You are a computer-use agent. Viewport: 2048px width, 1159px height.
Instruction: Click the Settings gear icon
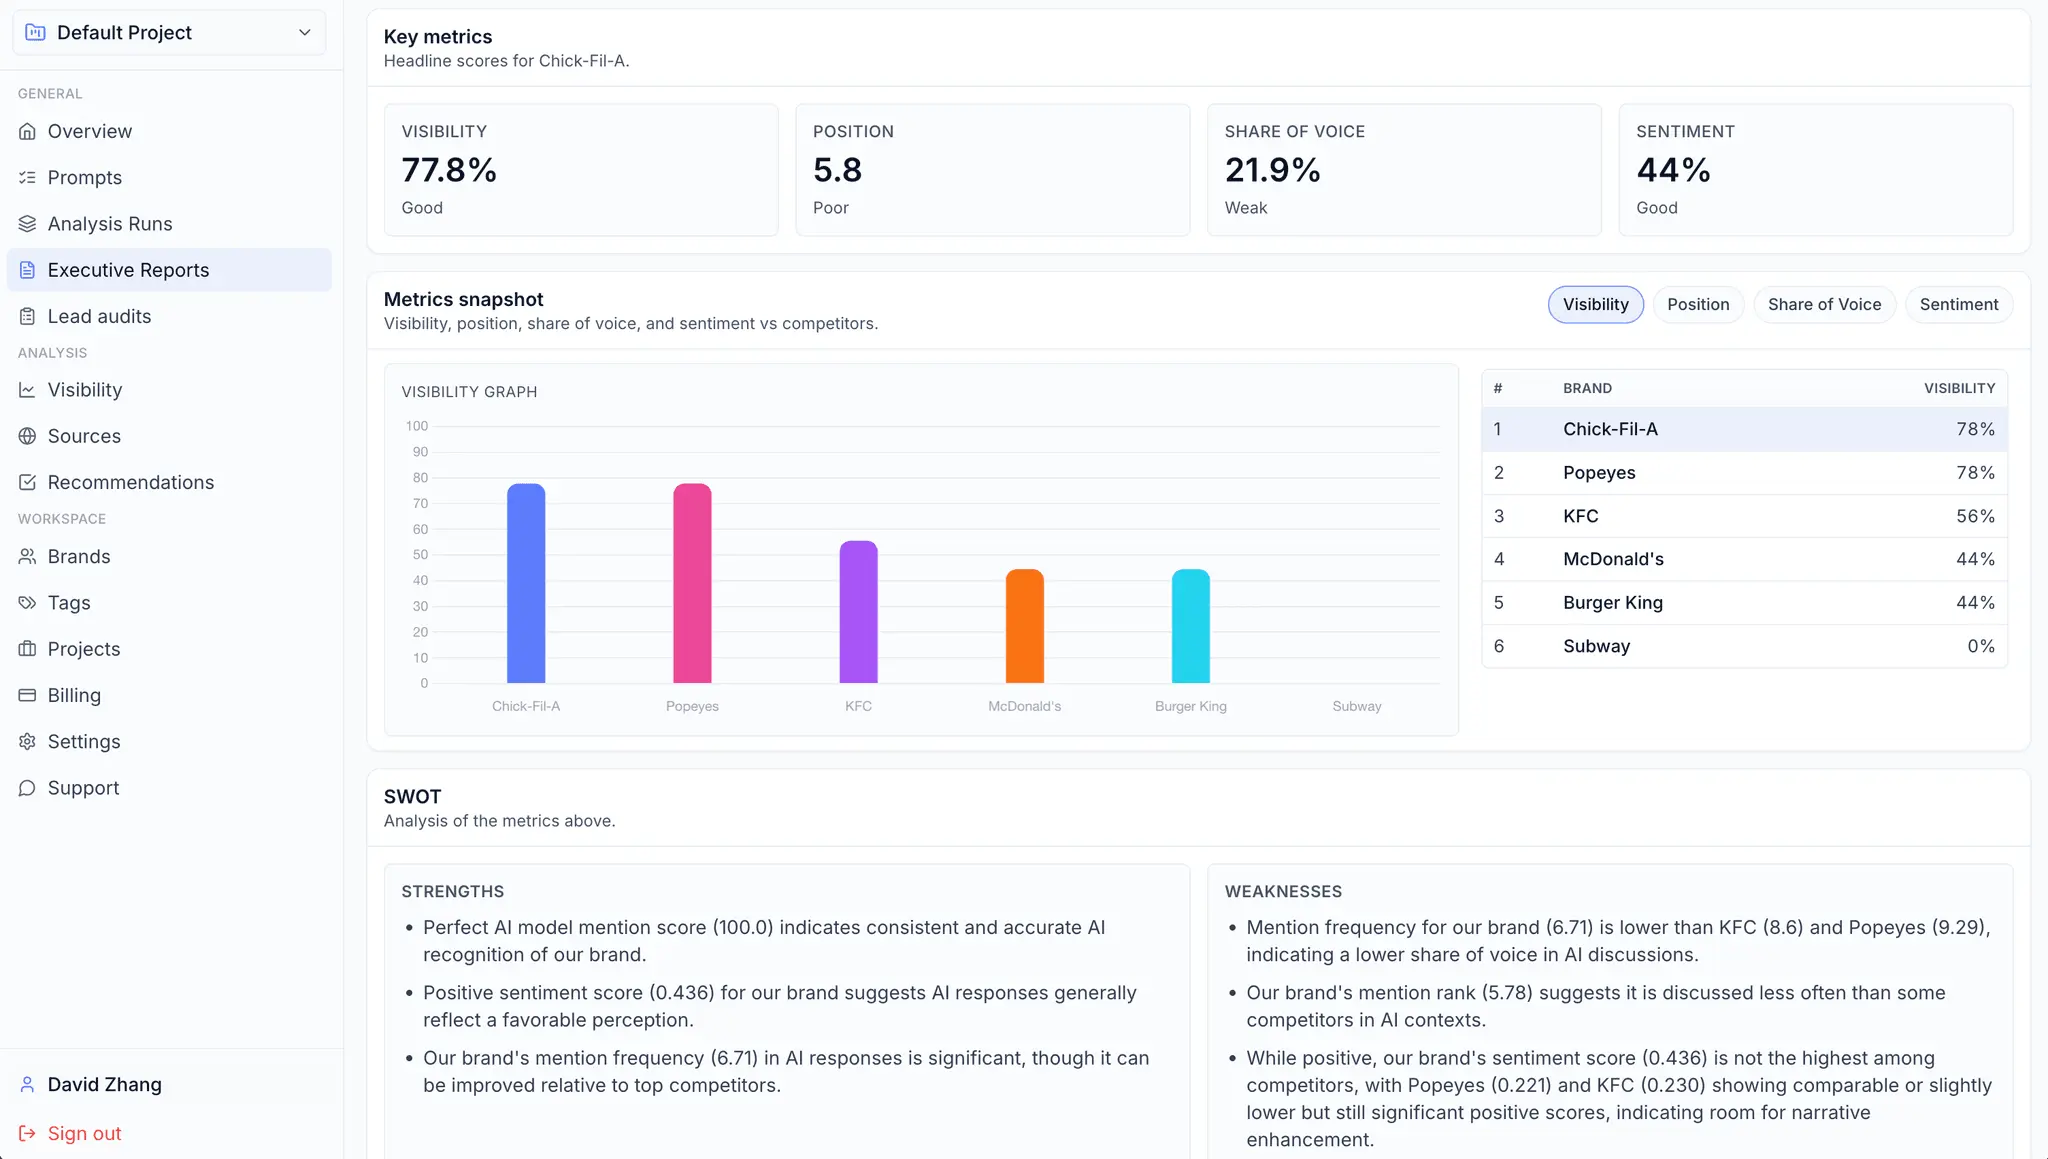(x=27, y=741)
